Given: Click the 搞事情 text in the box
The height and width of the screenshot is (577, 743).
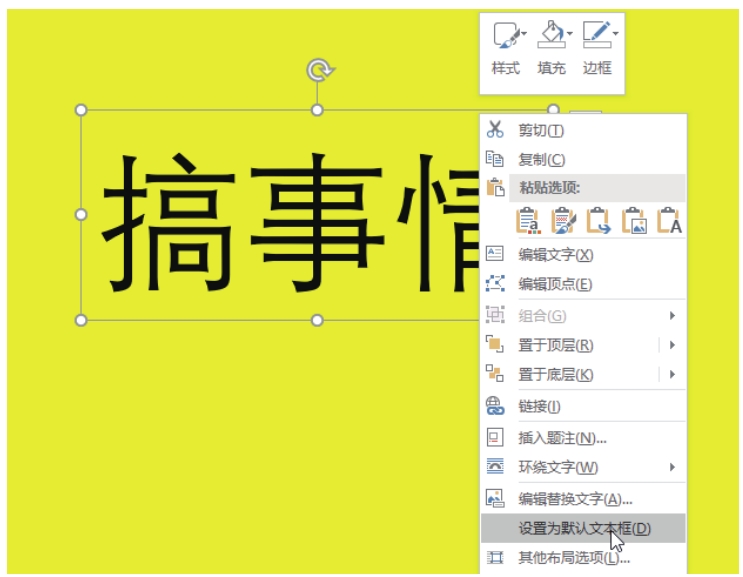Looking at the screenshot, I should (290, 222).
